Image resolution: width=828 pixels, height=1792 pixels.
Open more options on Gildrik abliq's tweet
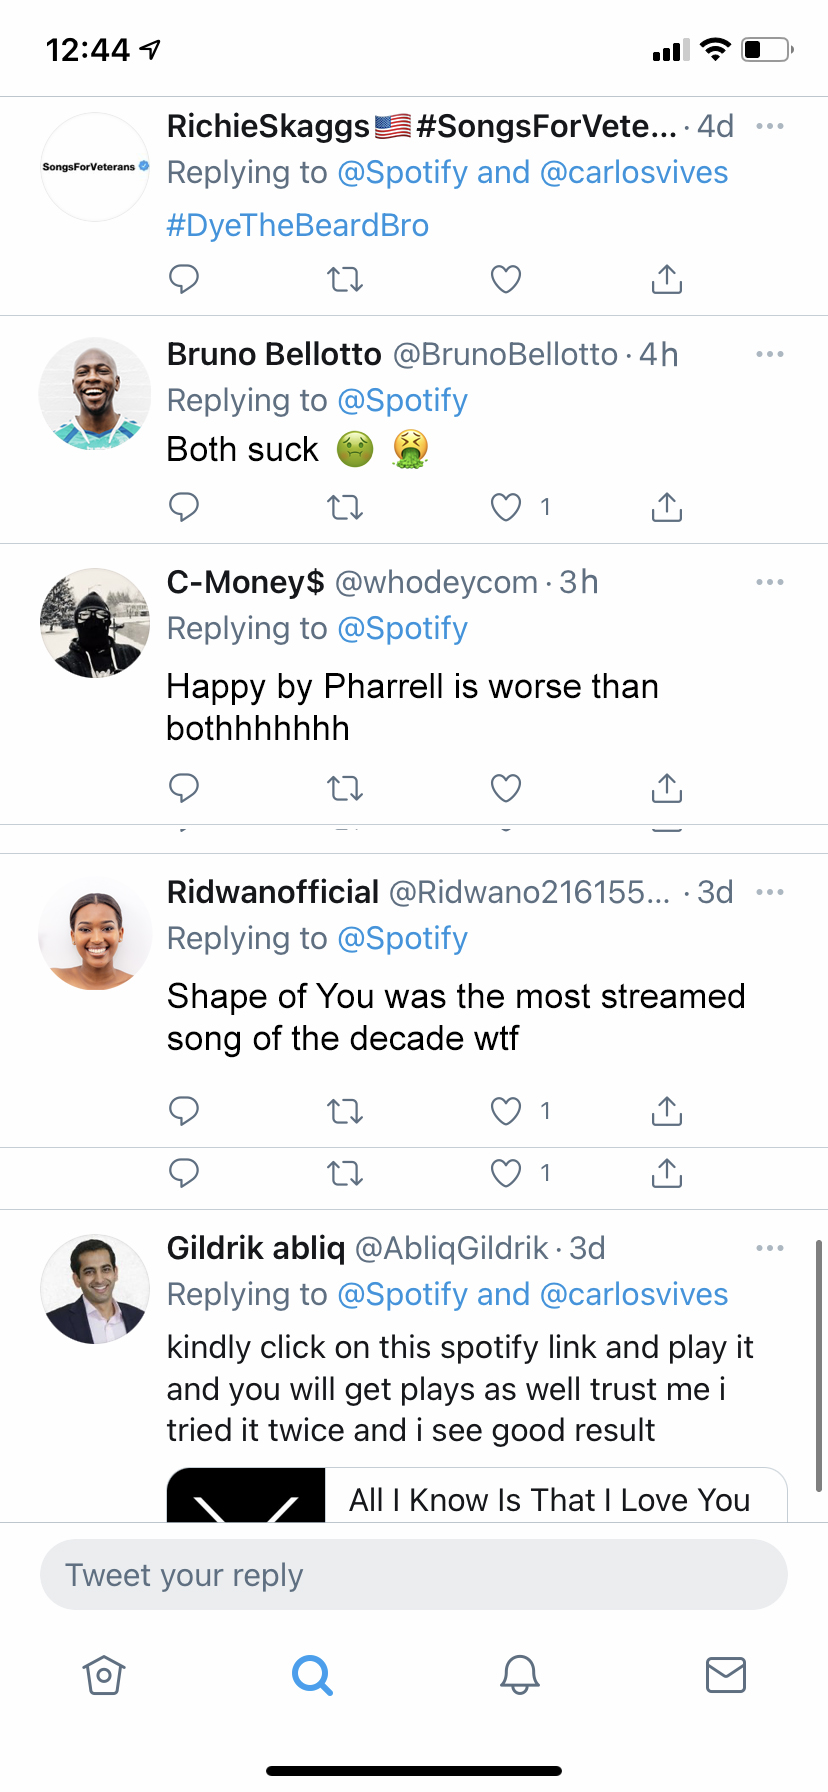pos(770,1248)
